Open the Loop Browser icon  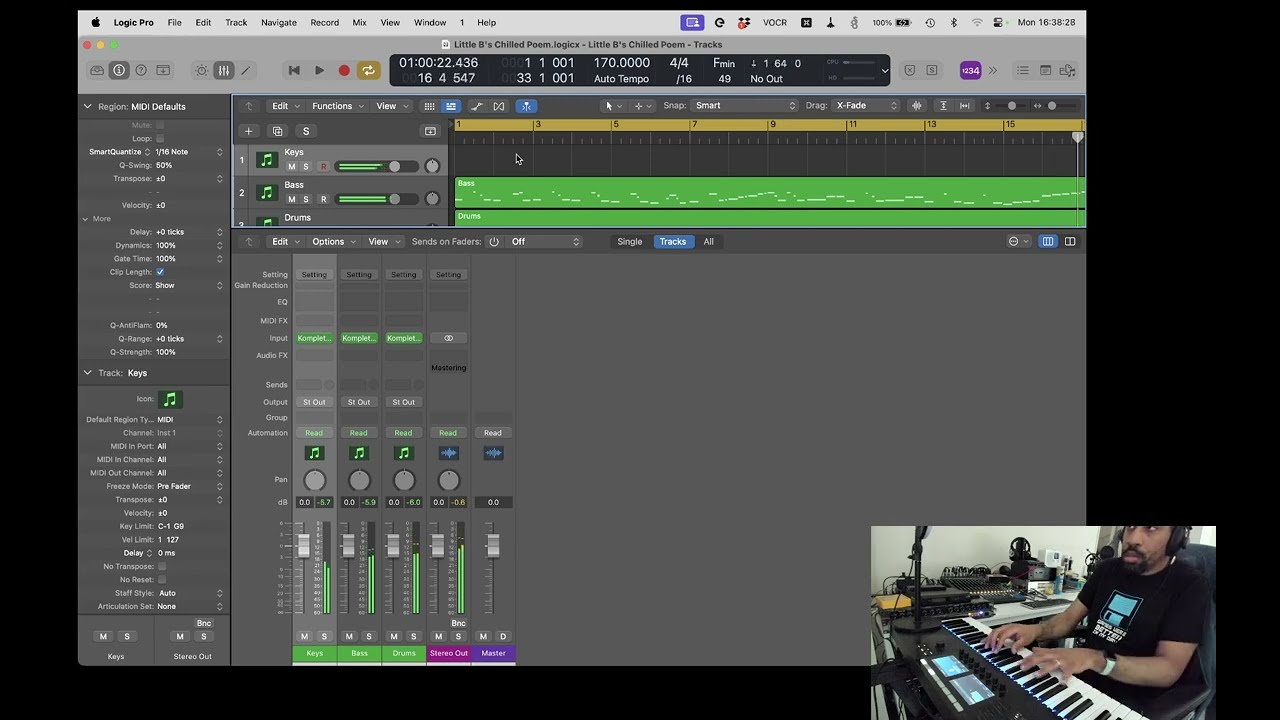(1068, 70)
